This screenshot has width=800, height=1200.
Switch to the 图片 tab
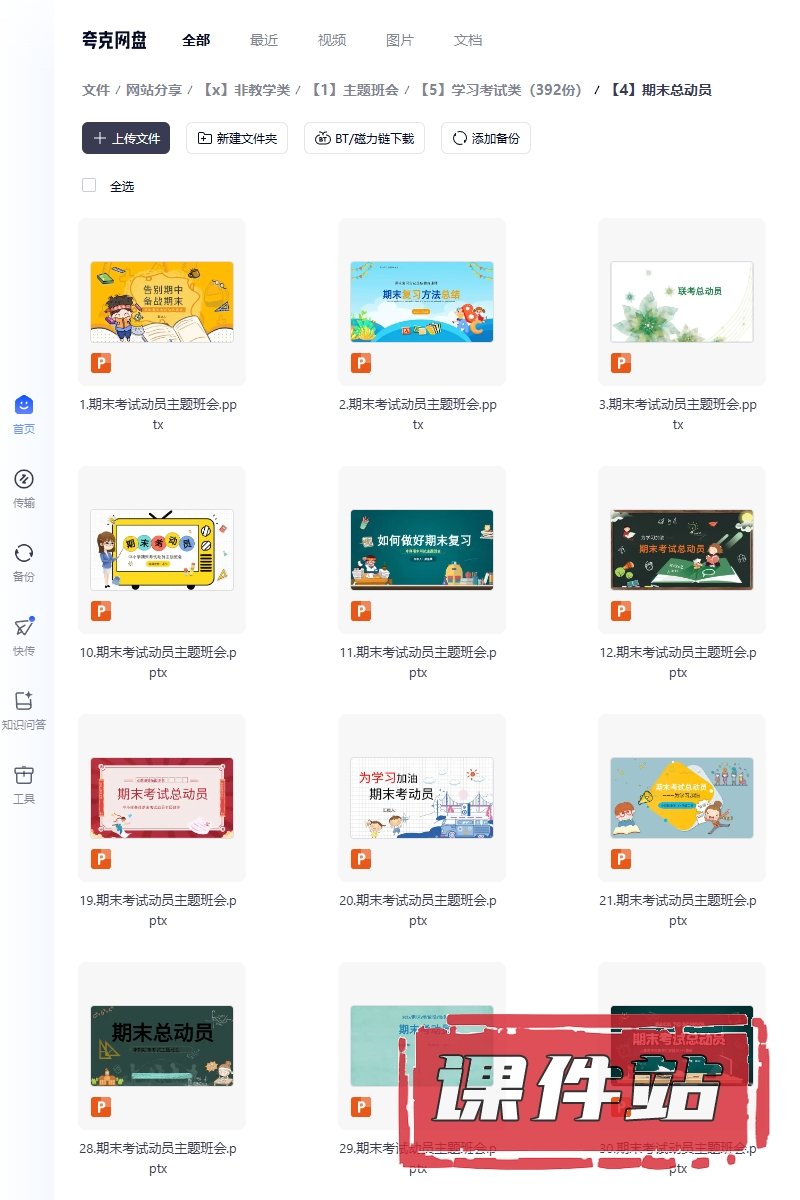(400, 40)
